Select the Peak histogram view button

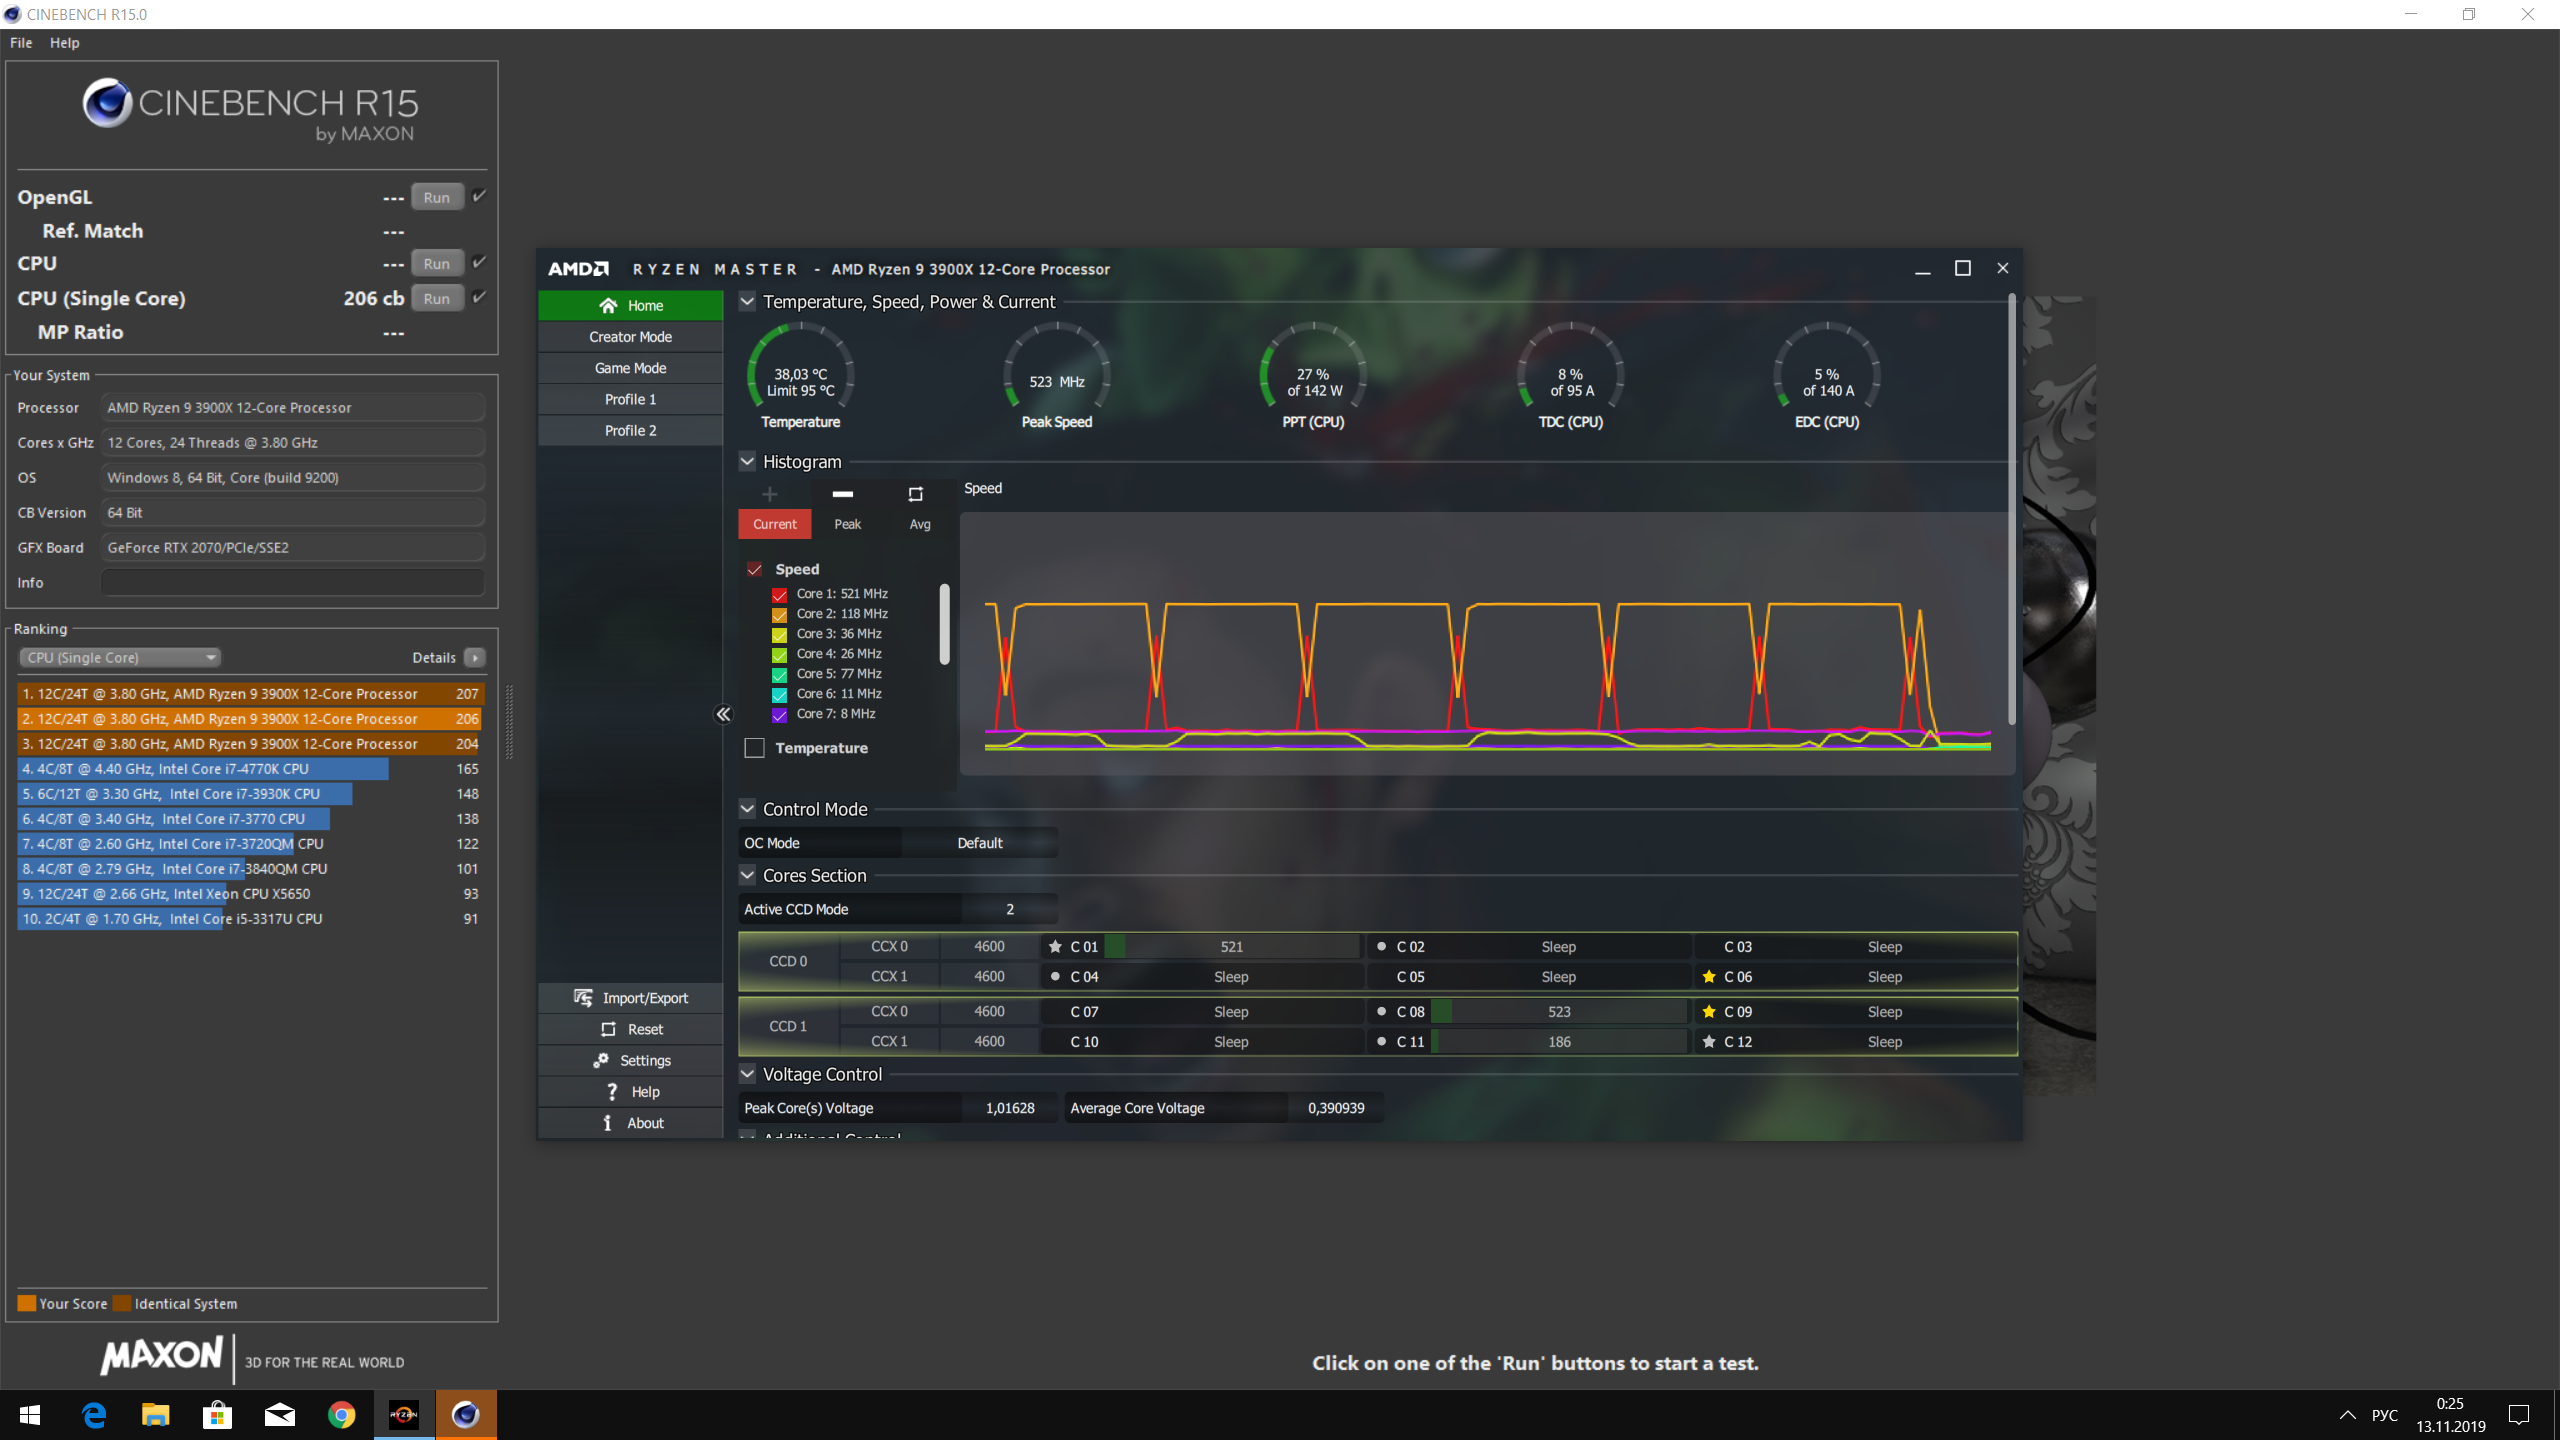(x=847, y=524)
